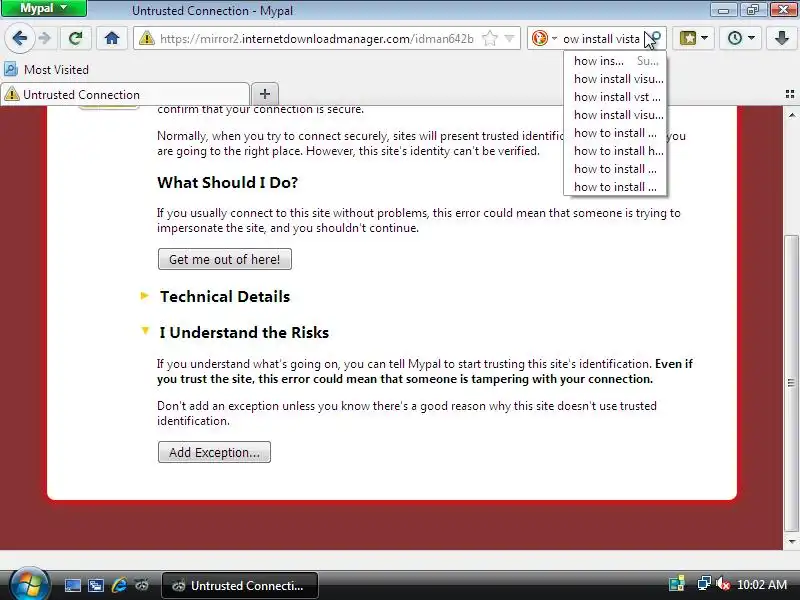This screenshot has height=600, width=800.
Task: Open the tab groups button
Action: pos(790,94)
